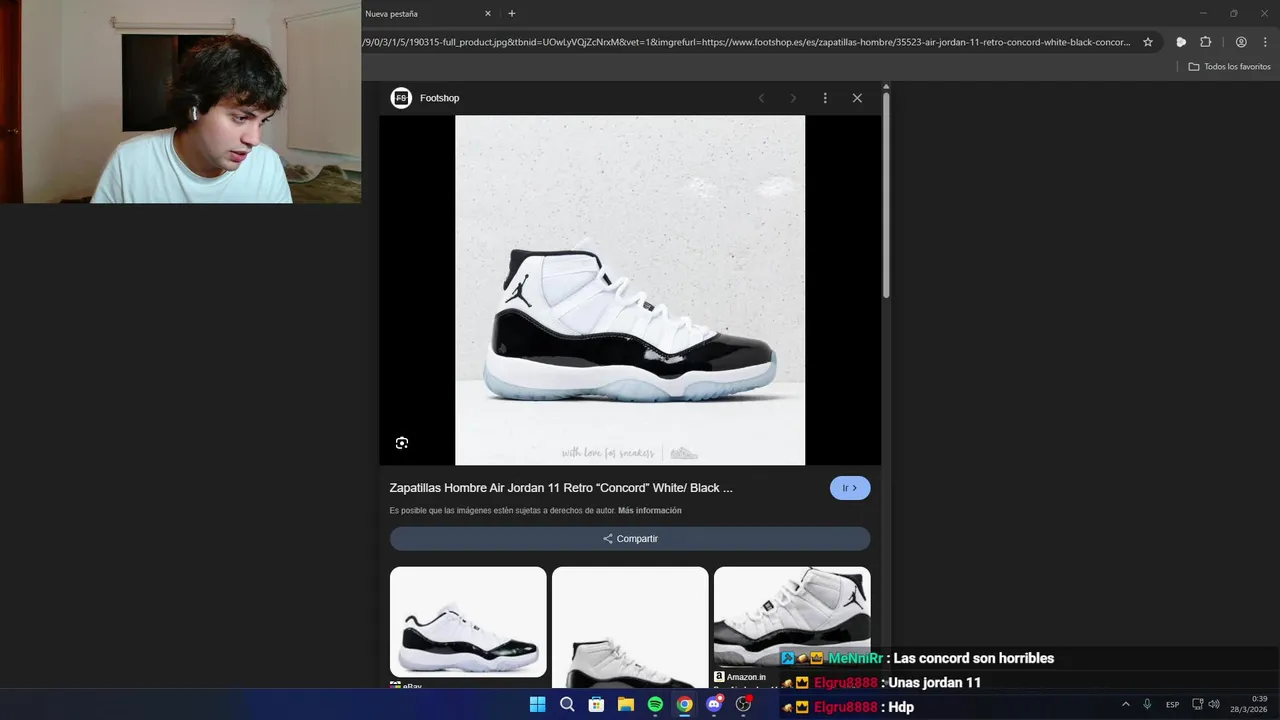Screen dimensions: 1280x720
Task: Search this image with Google Lens icon
Action: point(402,443)
